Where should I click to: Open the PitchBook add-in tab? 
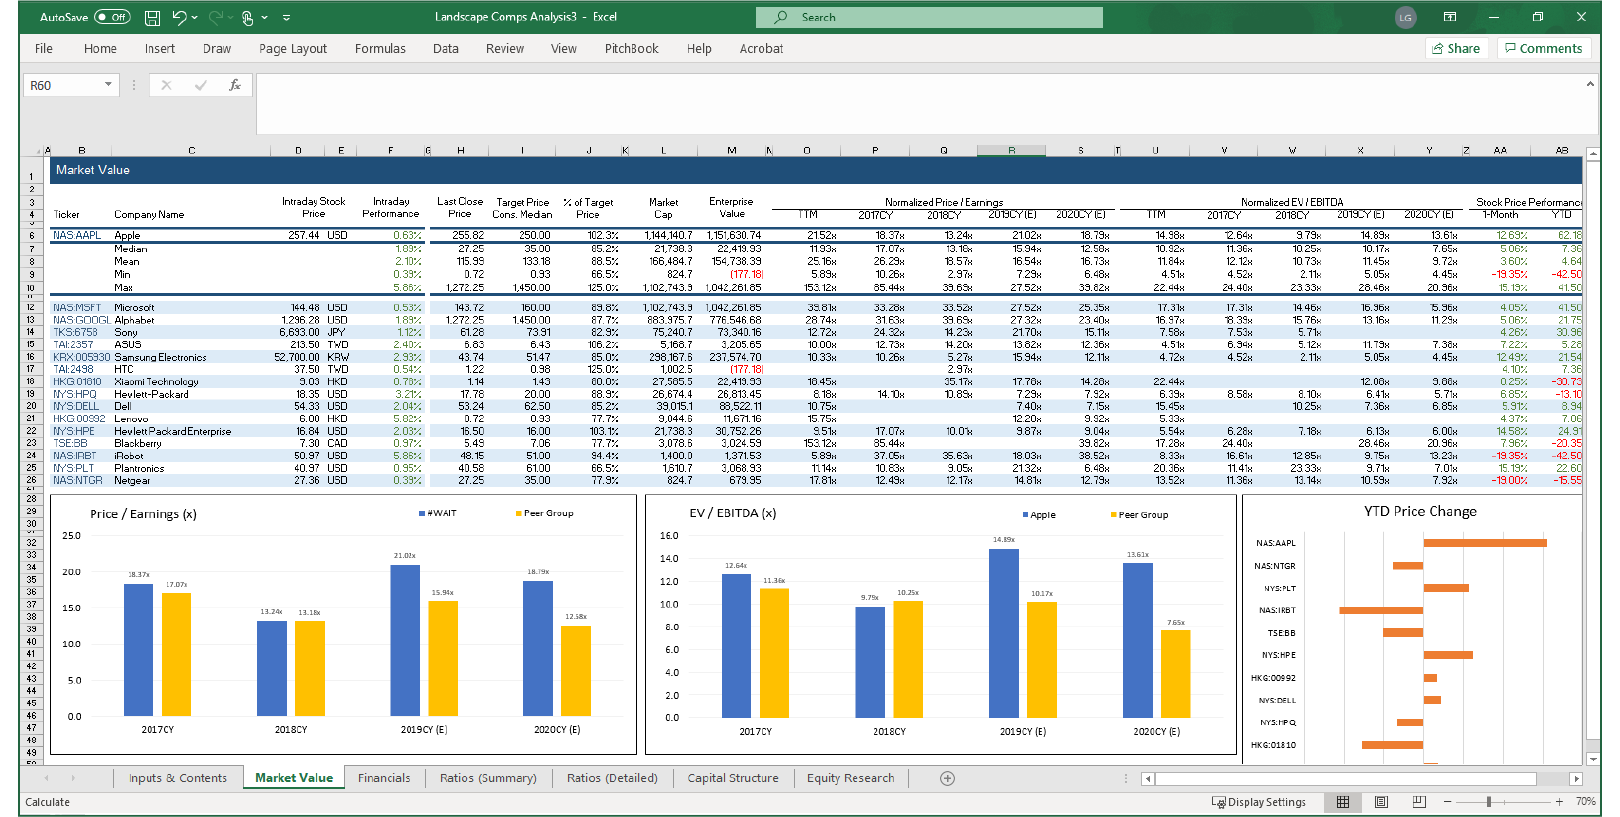[632, 48]
